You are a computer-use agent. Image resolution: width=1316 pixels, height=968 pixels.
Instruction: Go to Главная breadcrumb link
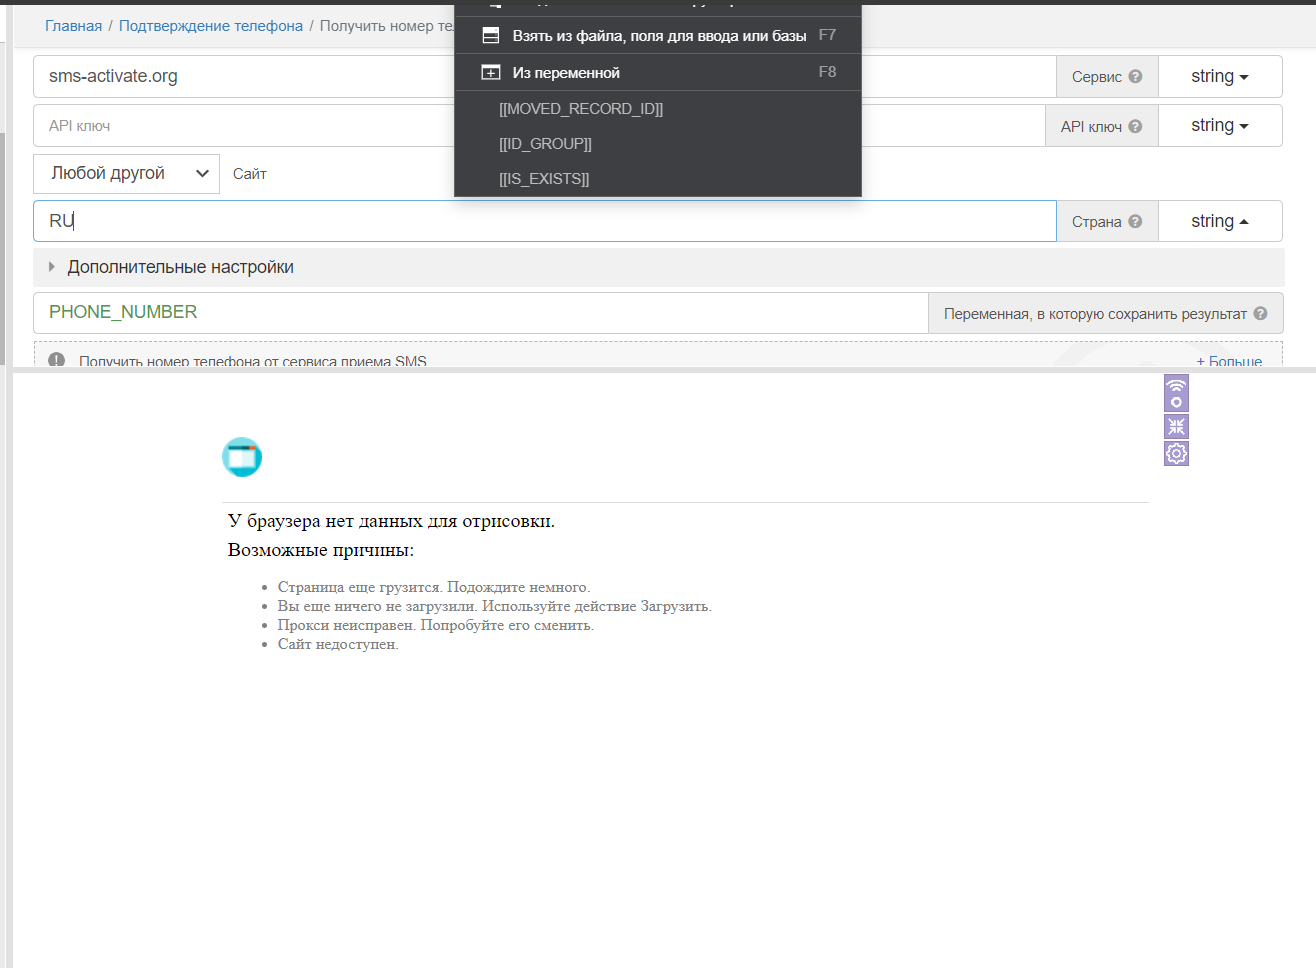point(73,26)
